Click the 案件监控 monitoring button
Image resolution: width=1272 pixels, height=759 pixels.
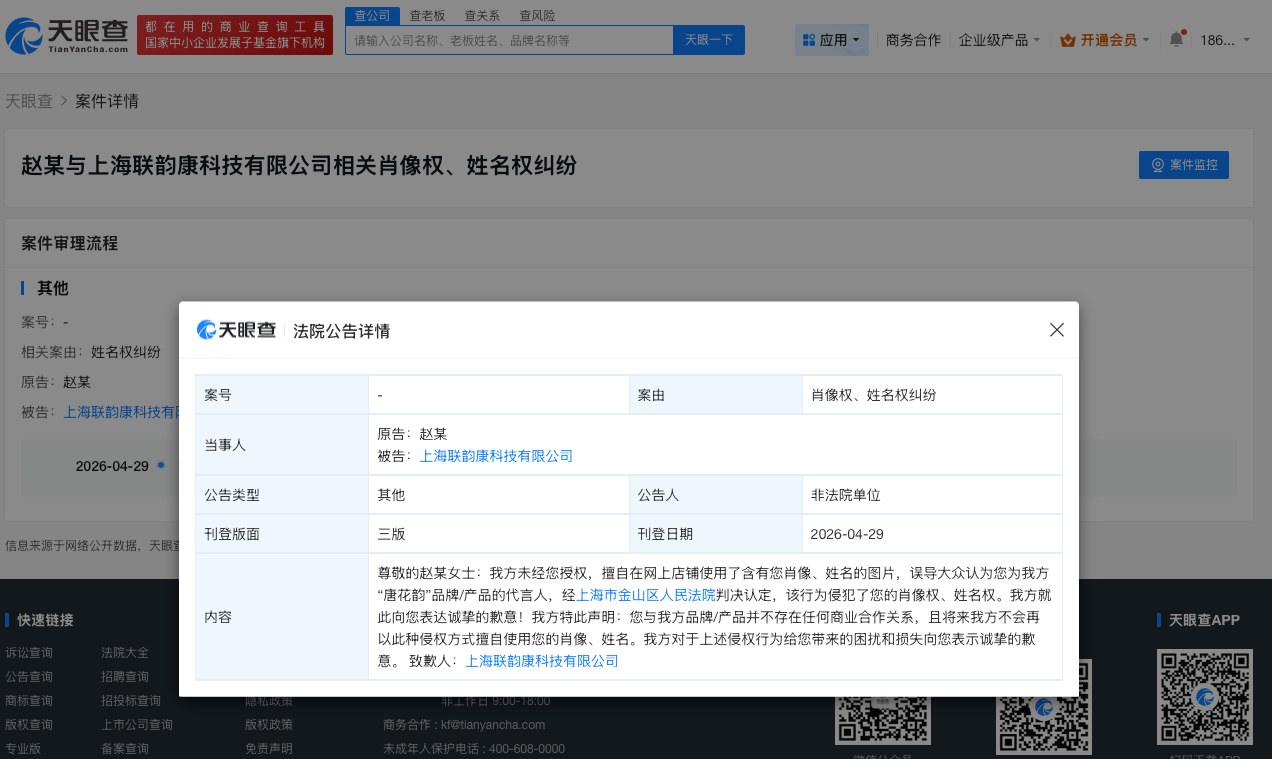[x=1184, y=165]
